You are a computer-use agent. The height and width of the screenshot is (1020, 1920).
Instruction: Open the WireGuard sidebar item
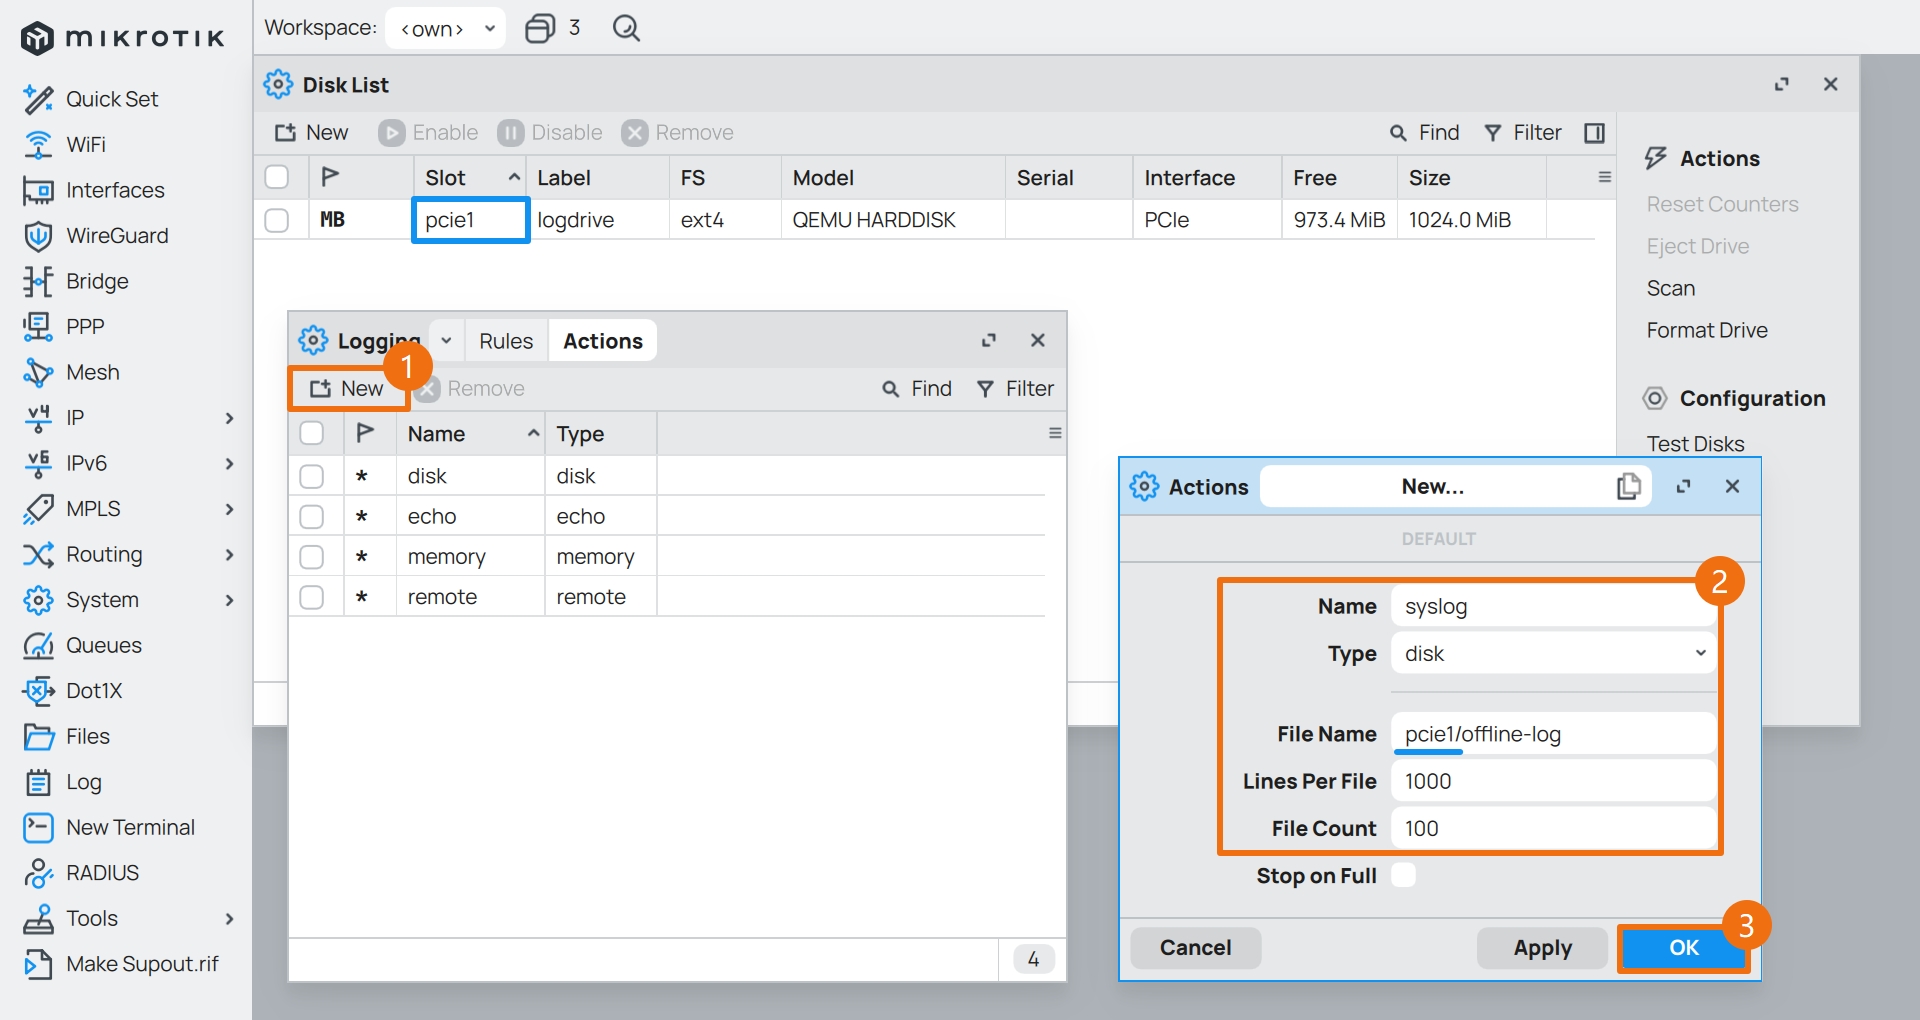116,236
